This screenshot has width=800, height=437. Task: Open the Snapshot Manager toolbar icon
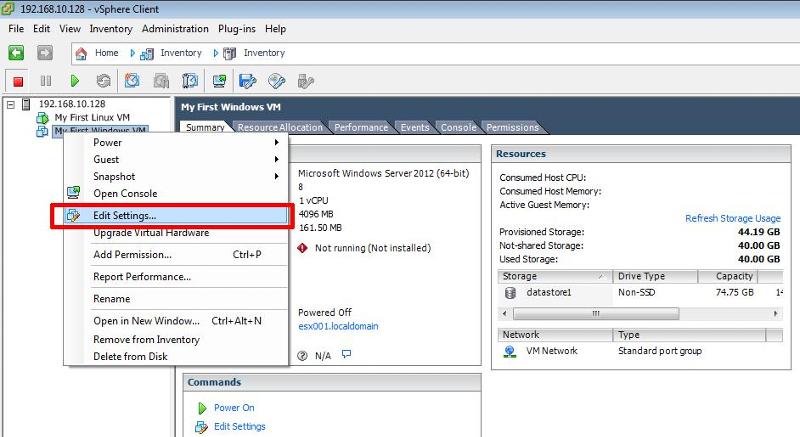(190, 81)
